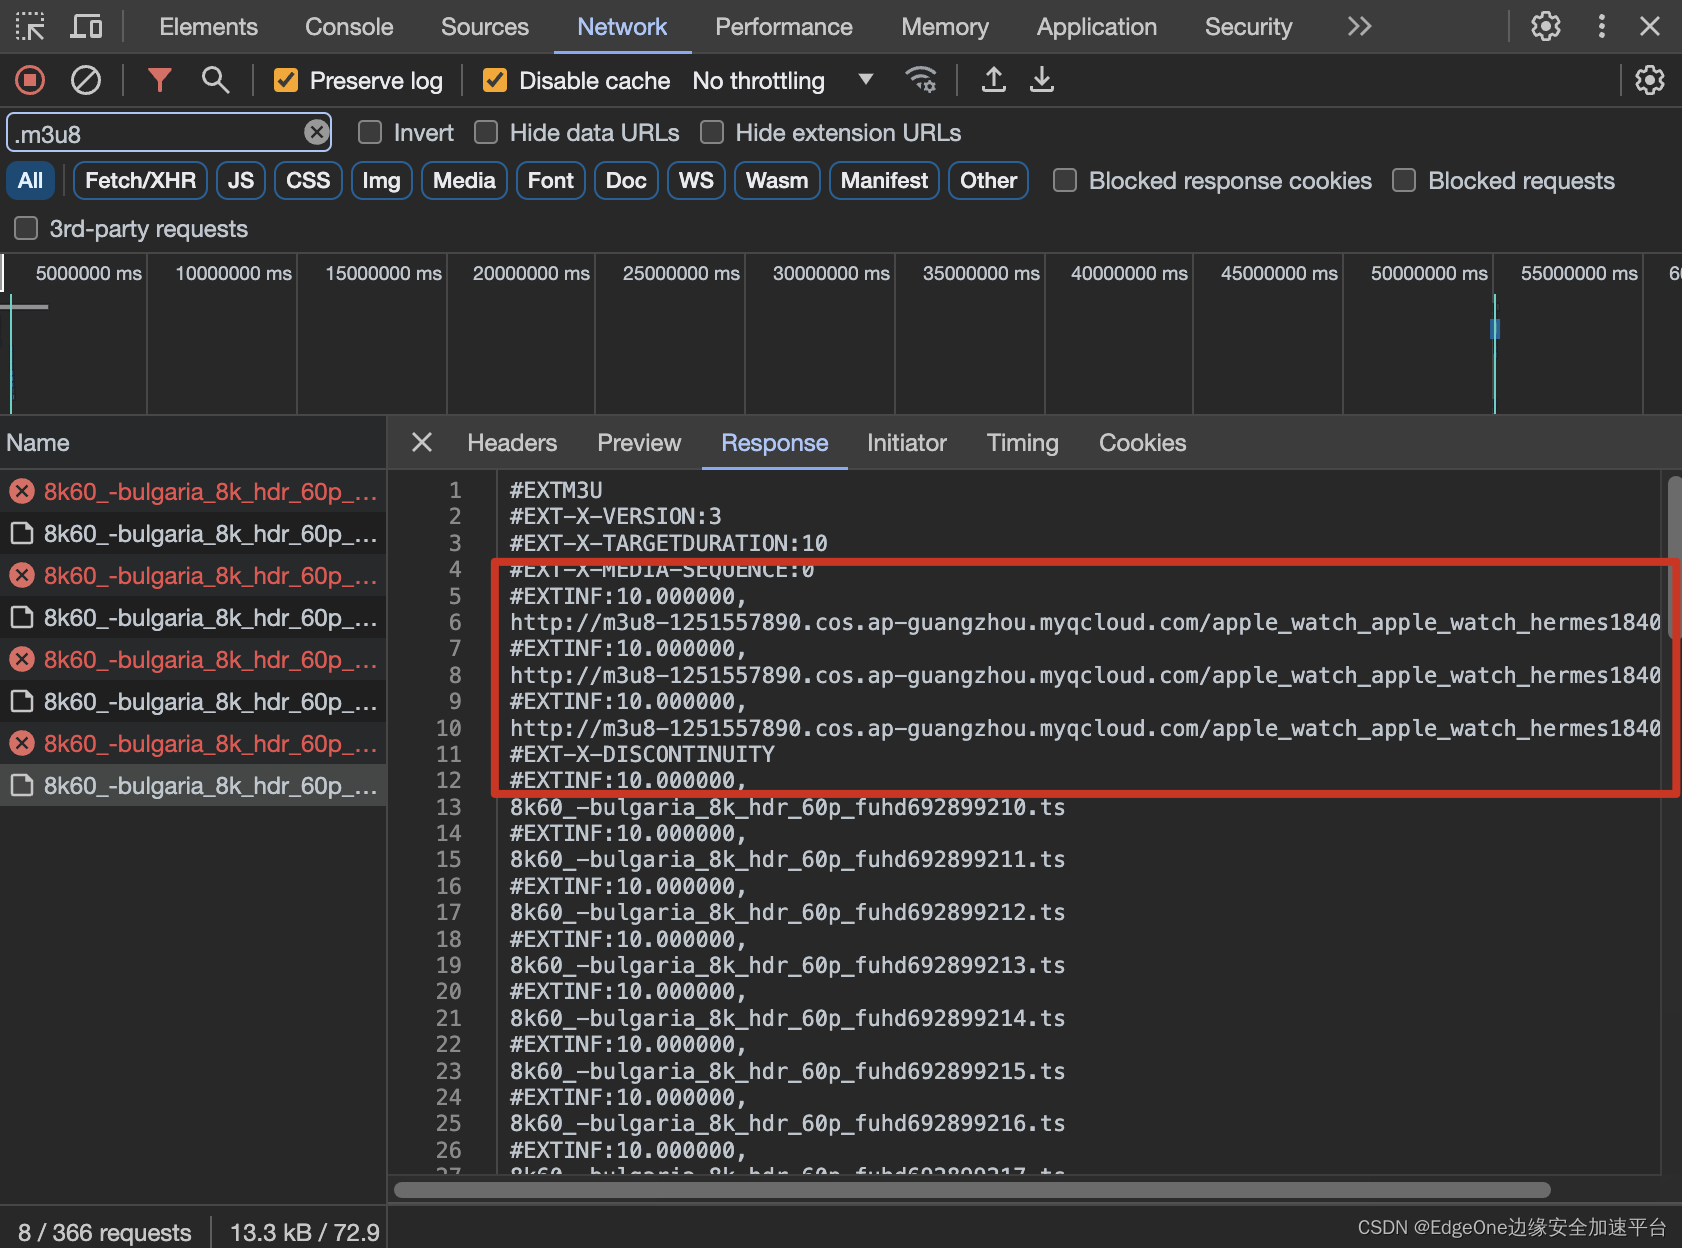Export HAR file with download arrow

tap(1042, 80)
